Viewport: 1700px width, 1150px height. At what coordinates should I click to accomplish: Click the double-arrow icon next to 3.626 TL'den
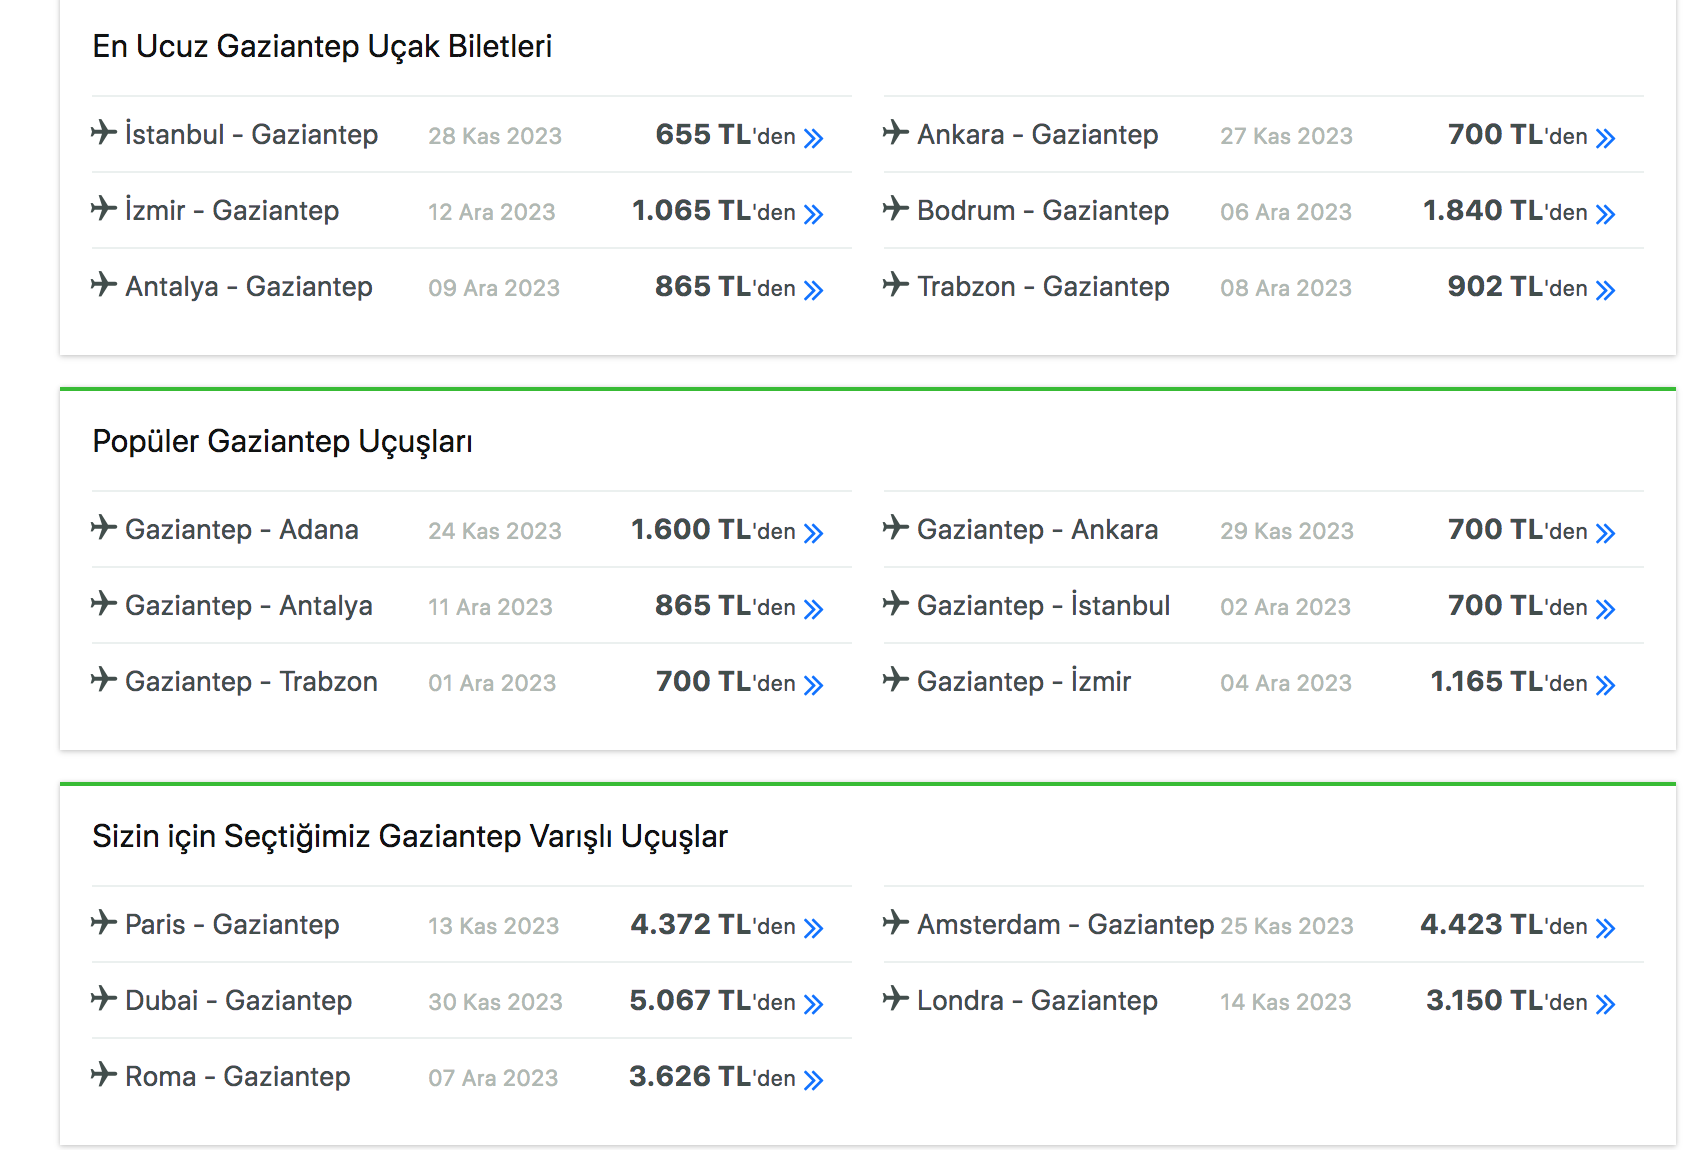[x=814, y=1080]
